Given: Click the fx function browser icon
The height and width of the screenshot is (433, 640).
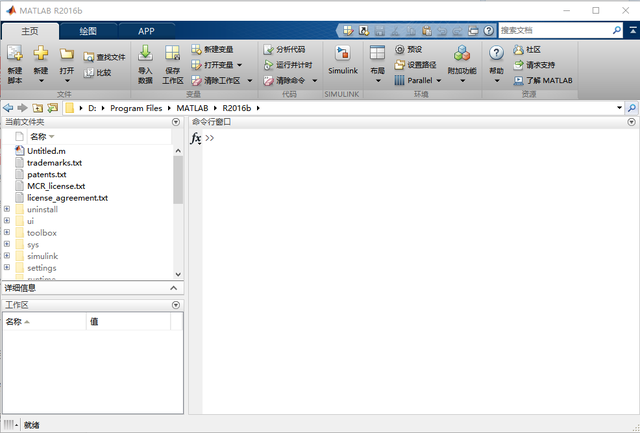Looking at the screenshot, I should (x=196, y=138).
